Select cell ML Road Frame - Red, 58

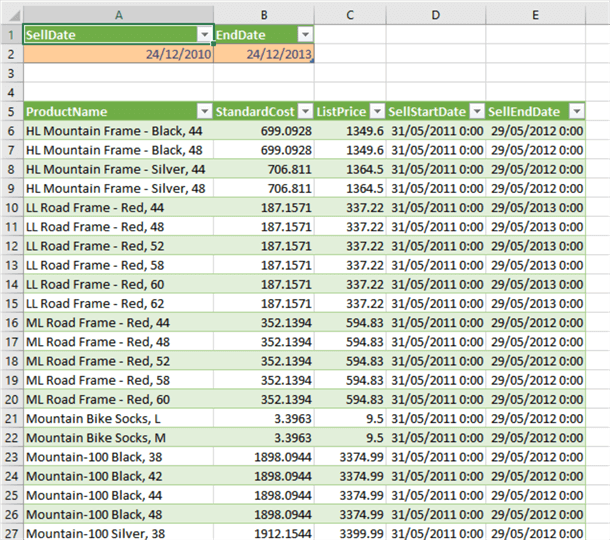(119, 380)
